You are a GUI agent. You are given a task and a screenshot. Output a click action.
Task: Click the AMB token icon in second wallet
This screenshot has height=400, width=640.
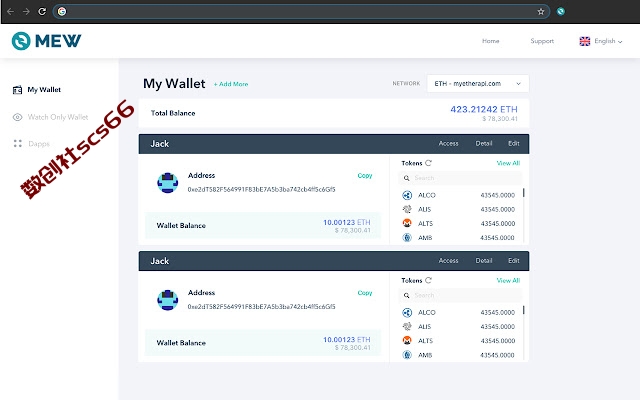[407, 355]
